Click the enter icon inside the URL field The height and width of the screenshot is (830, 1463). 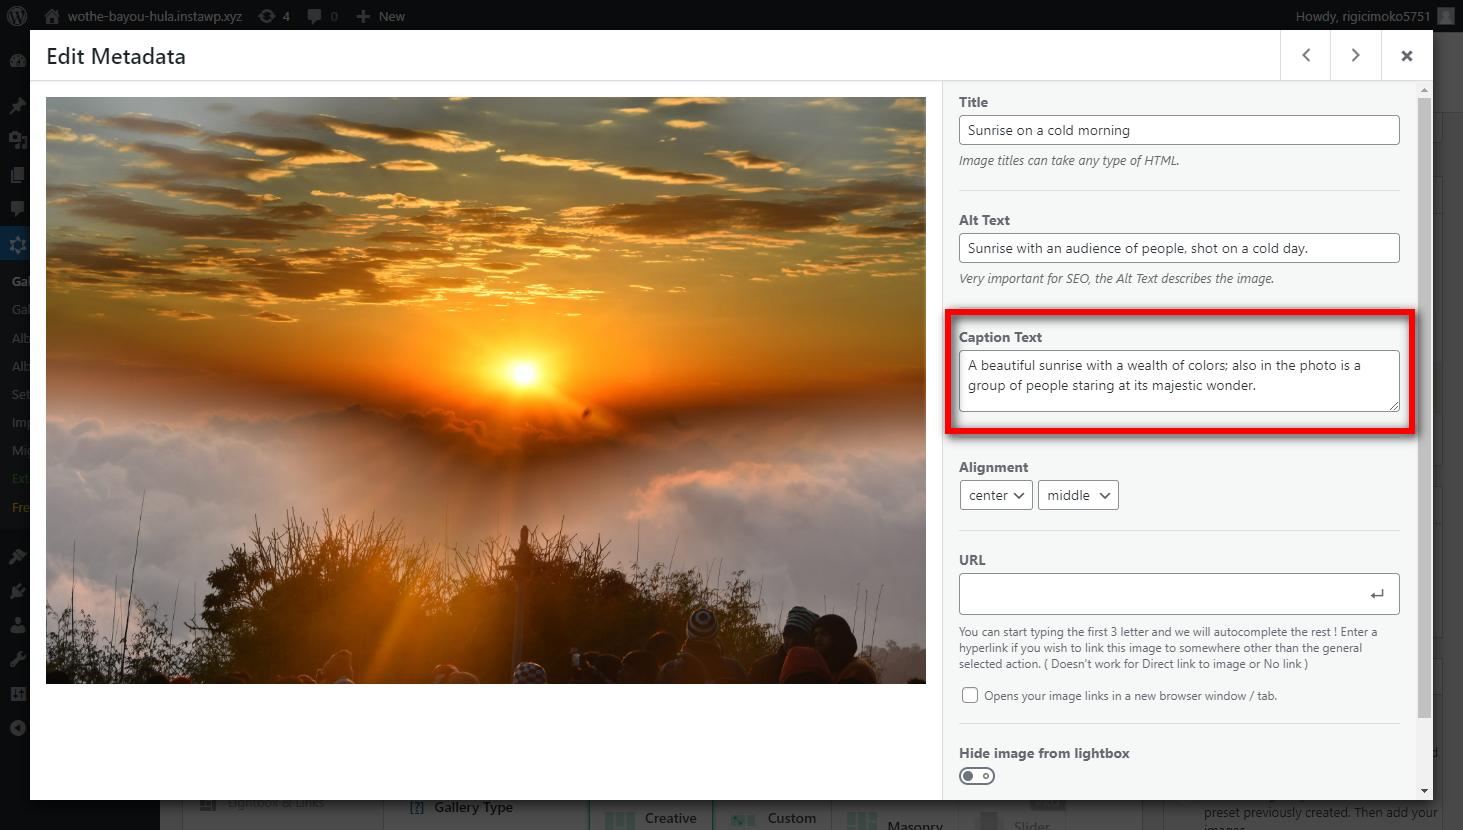[x=1377, y=593]
